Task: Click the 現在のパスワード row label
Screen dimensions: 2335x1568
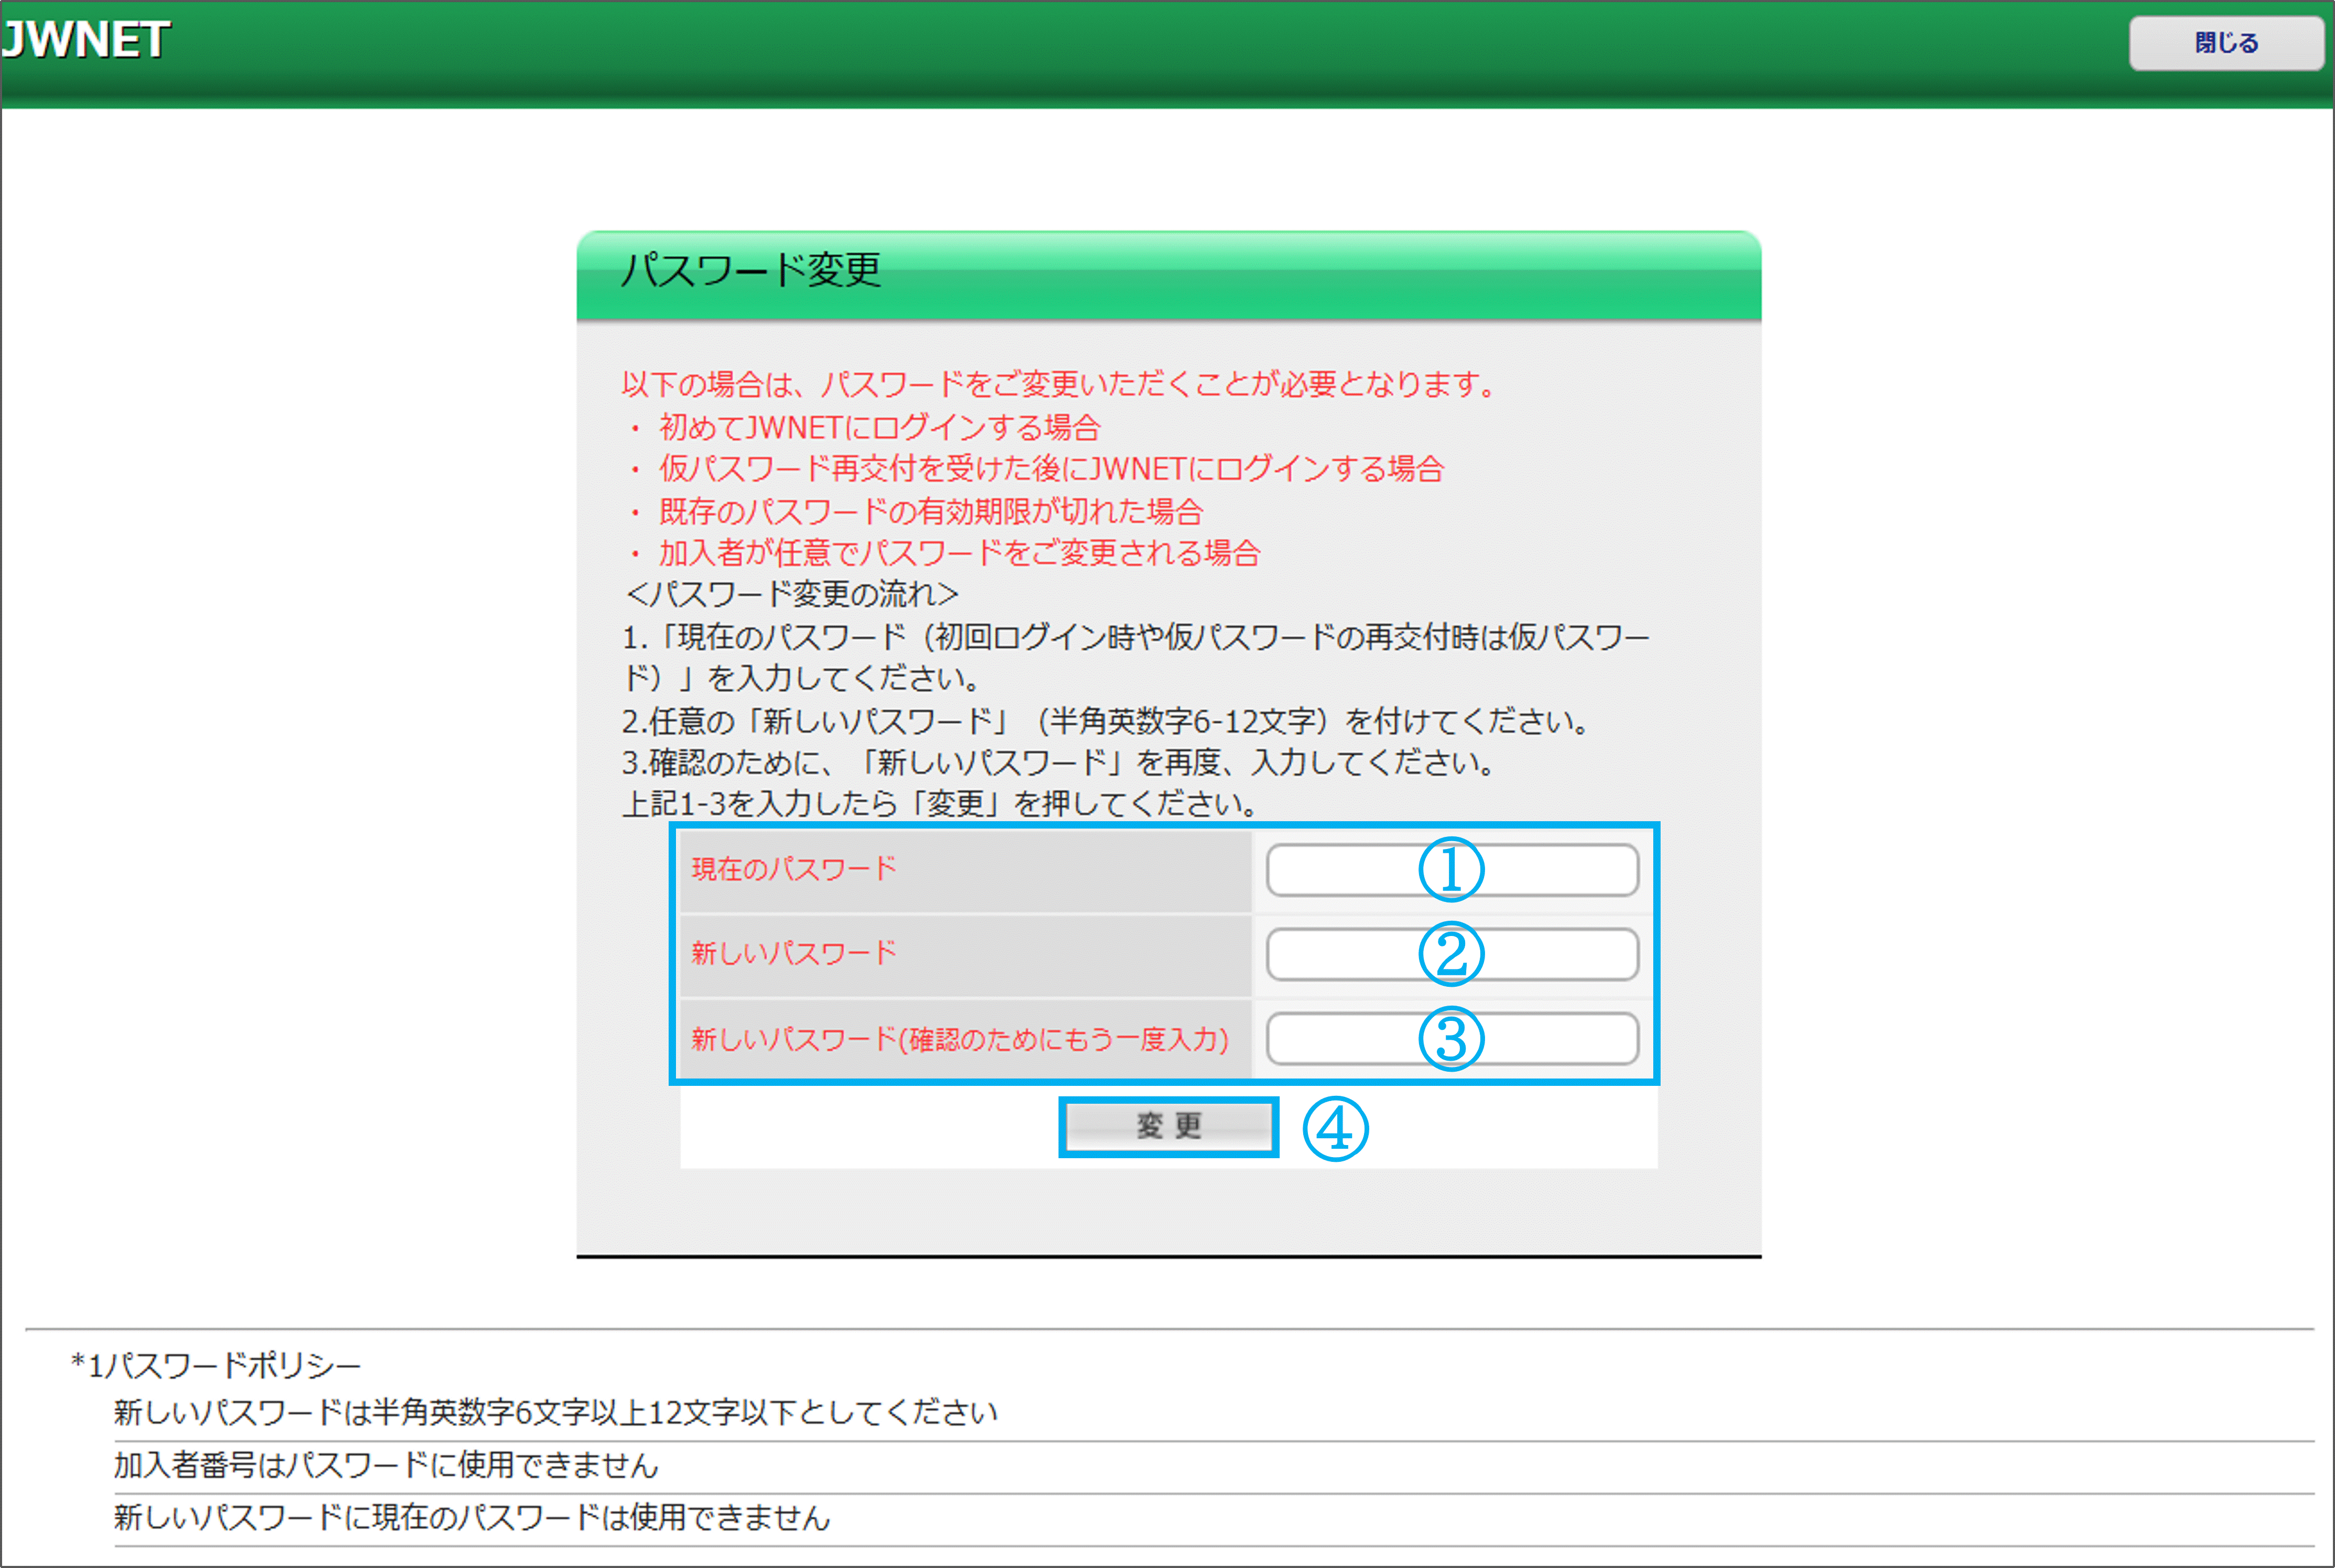Action: [794, 869]
